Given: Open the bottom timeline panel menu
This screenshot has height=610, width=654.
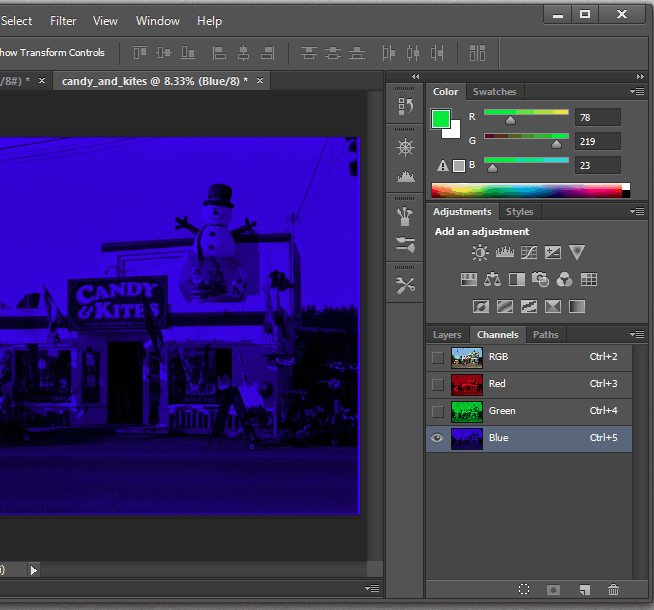Looking at the screenshot, I should [372, 588].
